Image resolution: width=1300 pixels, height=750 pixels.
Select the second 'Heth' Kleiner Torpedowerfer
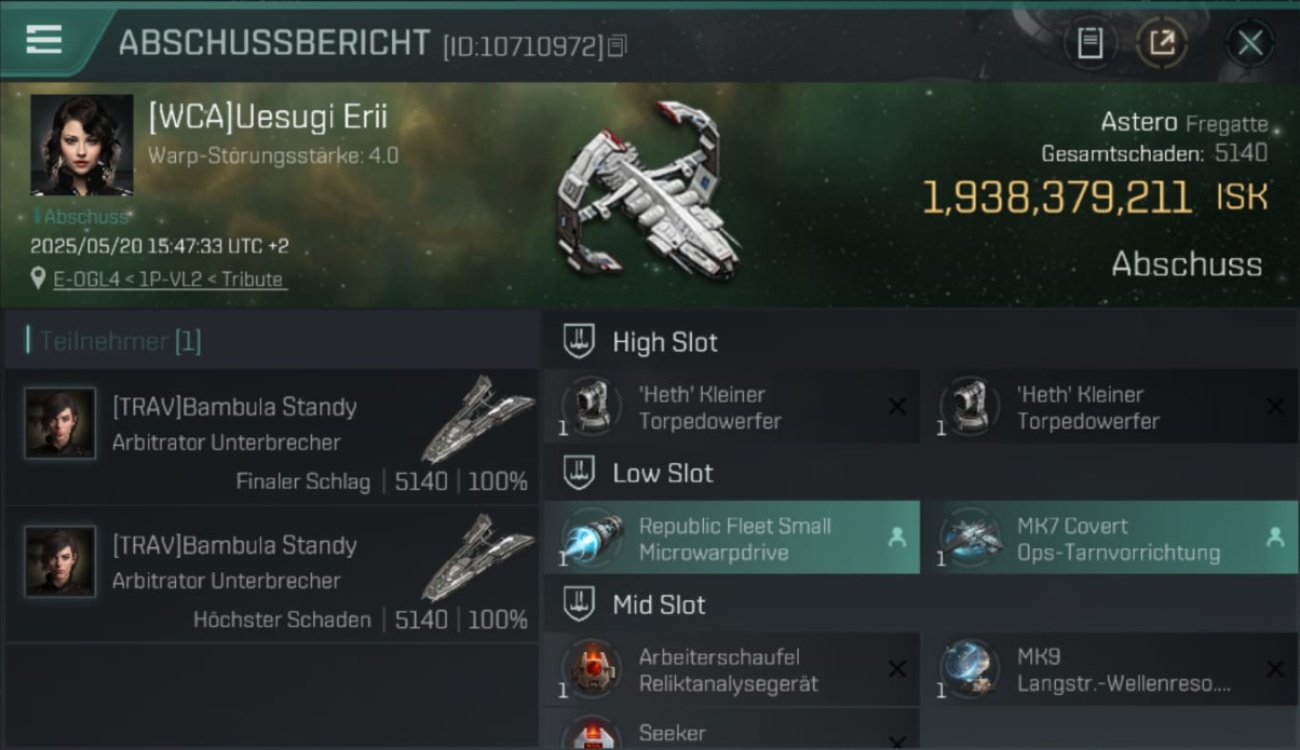(x=1109, y=407)
